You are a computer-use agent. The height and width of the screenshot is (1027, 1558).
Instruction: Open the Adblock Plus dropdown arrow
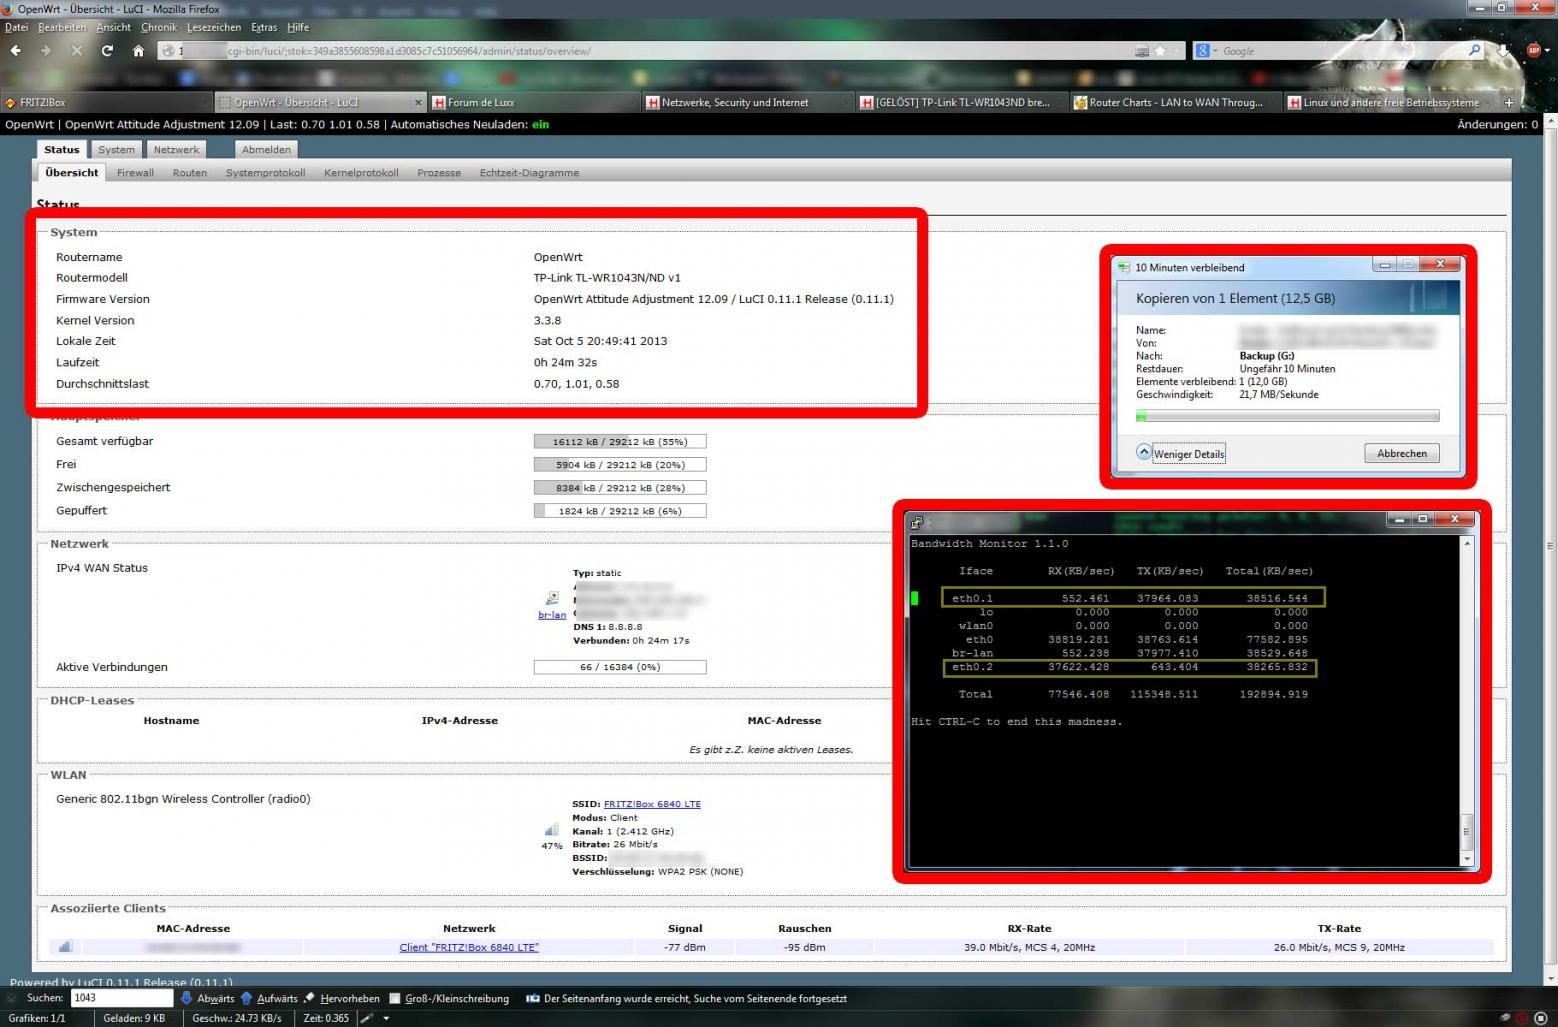pos(1547,50)
